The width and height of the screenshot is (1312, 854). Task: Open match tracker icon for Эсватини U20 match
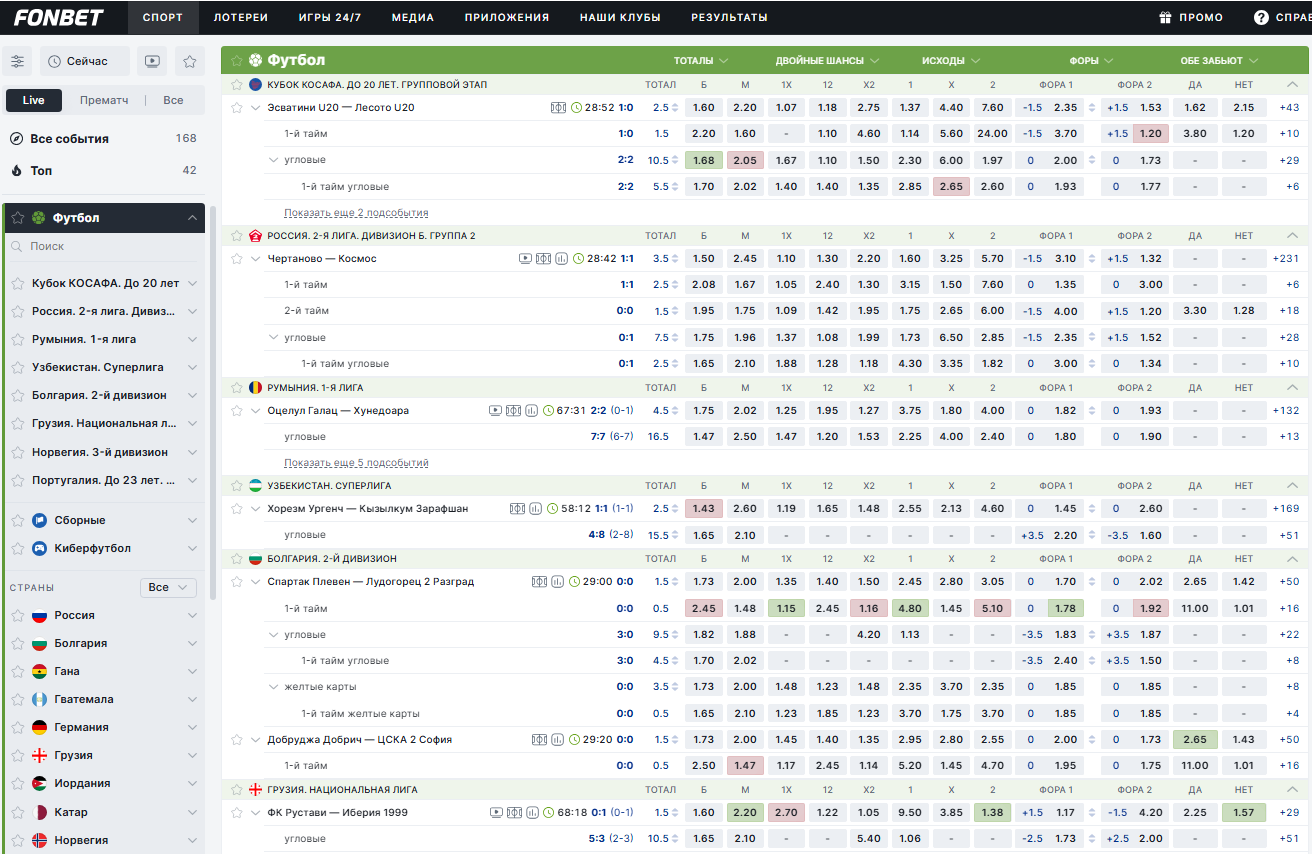point(558,107)
